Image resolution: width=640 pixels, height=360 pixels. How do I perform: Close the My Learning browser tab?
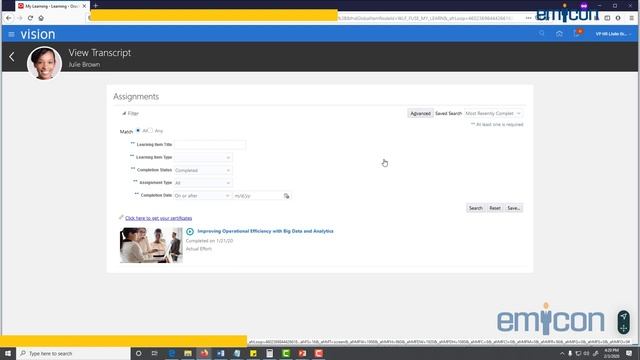[x=84, y=6]
